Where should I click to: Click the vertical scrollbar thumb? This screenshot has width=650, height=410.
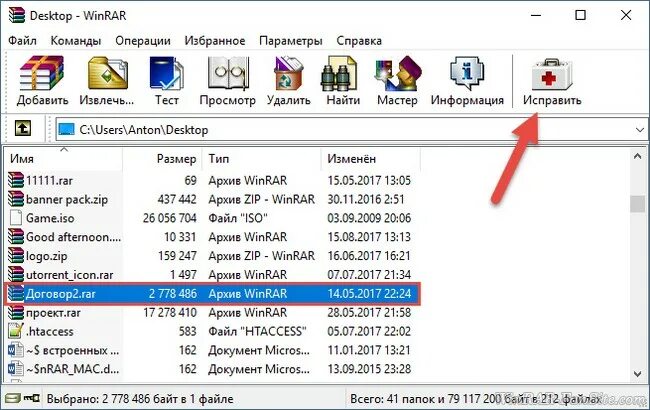coord(637,203)
